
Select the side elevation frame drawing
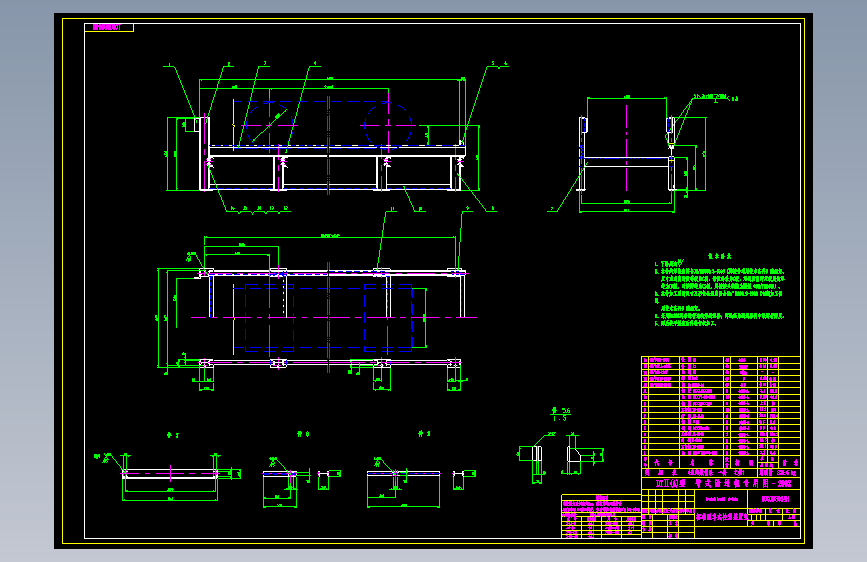[x=626, y=154]
